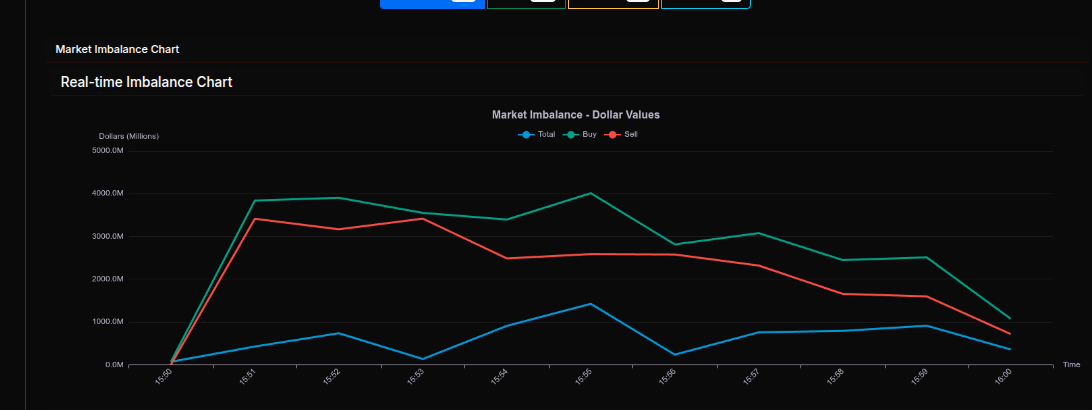Click the Sell line point at 15:51

pos(256,219)
